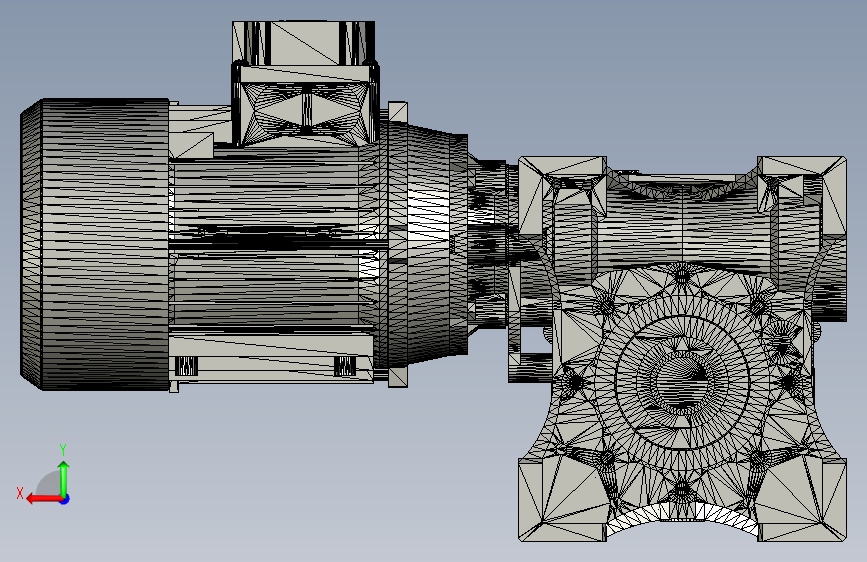
Task: Click the blue Z axis dot at the triad origin
Action: coord(65,499)
